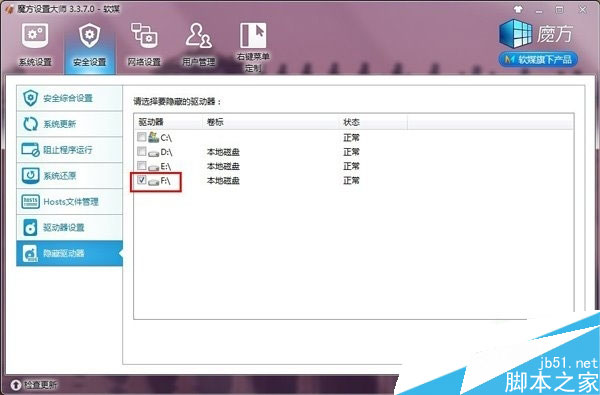Screen dimensions: 600x395
Task: Click the 系统更新 refresh icon
Action: (30, 124)
